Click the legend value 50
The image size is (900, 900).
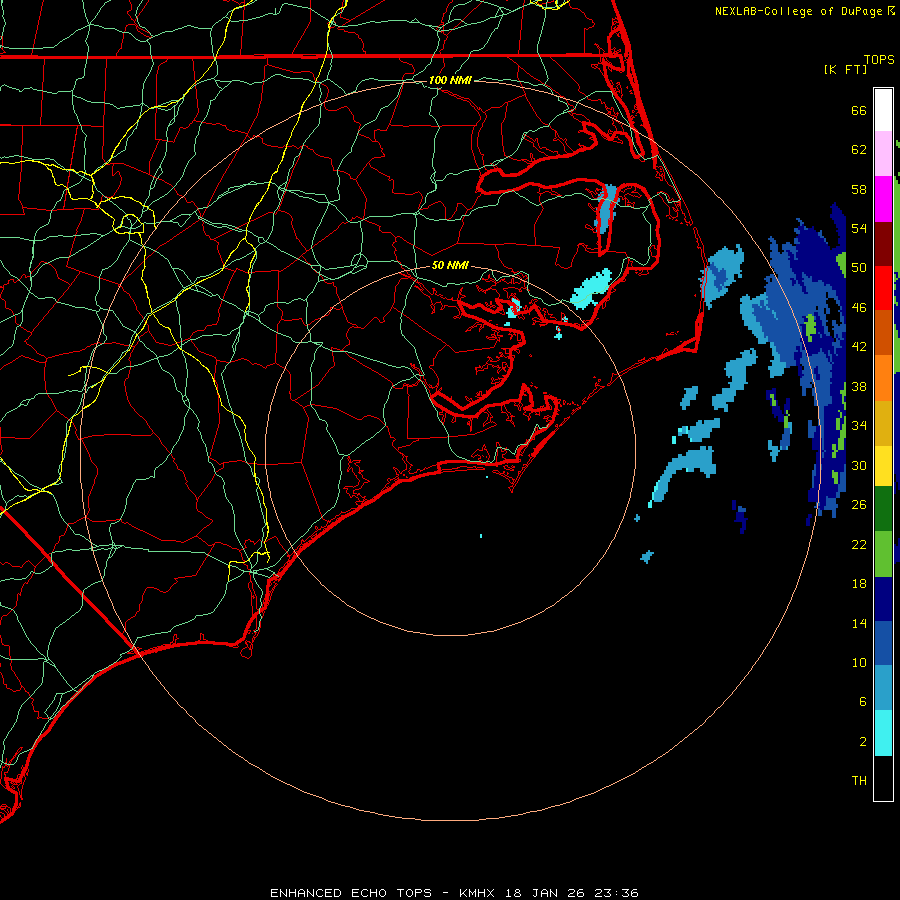859,267
